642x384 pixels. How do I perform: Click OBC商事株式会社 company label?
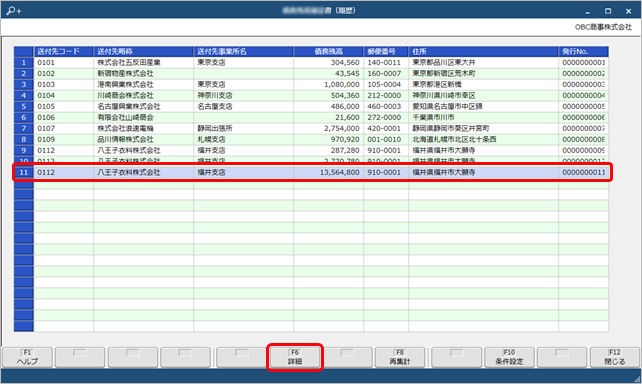pyautogui.click(x=603, y=27)
